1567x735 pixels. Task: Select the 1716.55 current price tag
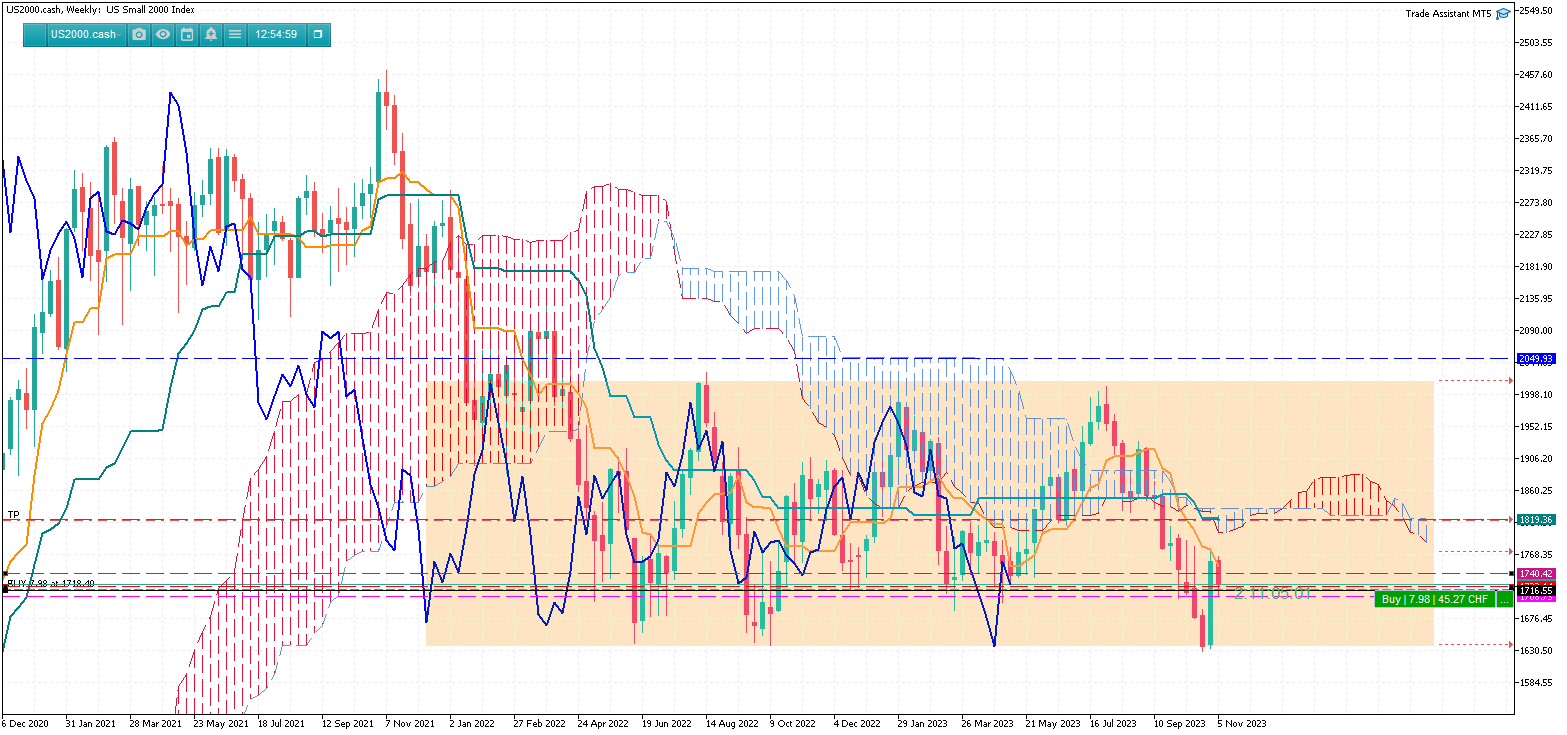(1535, 591)
